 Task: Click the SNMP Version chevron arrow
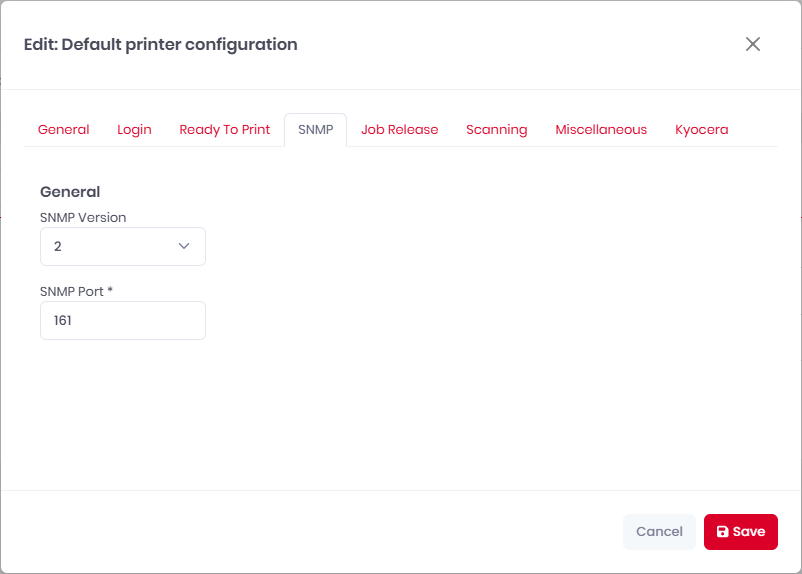tap(184, 246)
